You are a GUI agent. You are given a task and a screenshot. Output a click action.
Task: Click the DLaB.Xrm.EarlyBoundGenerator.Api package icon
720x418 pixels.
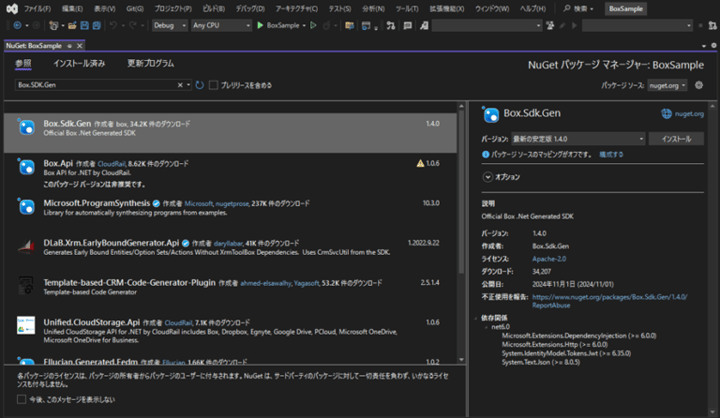pos(28,246)
